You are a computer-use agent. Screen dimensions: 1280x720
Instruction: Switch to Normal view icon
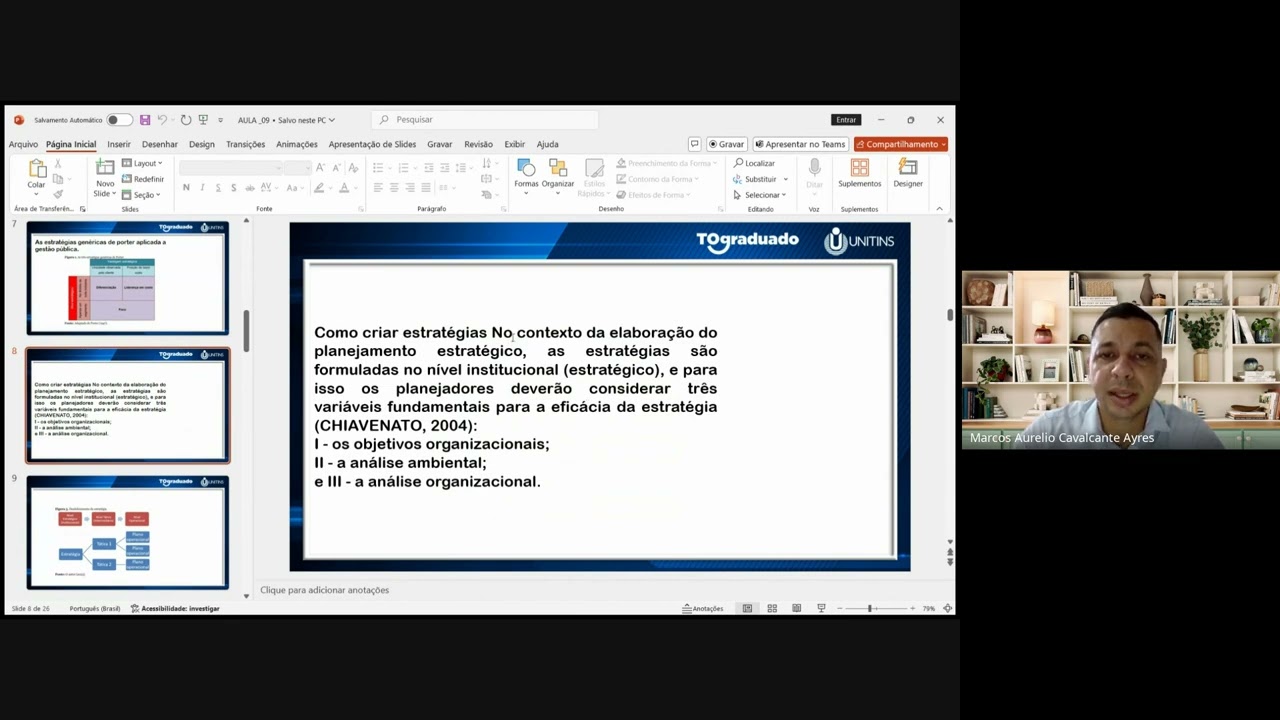click(747, 608)
